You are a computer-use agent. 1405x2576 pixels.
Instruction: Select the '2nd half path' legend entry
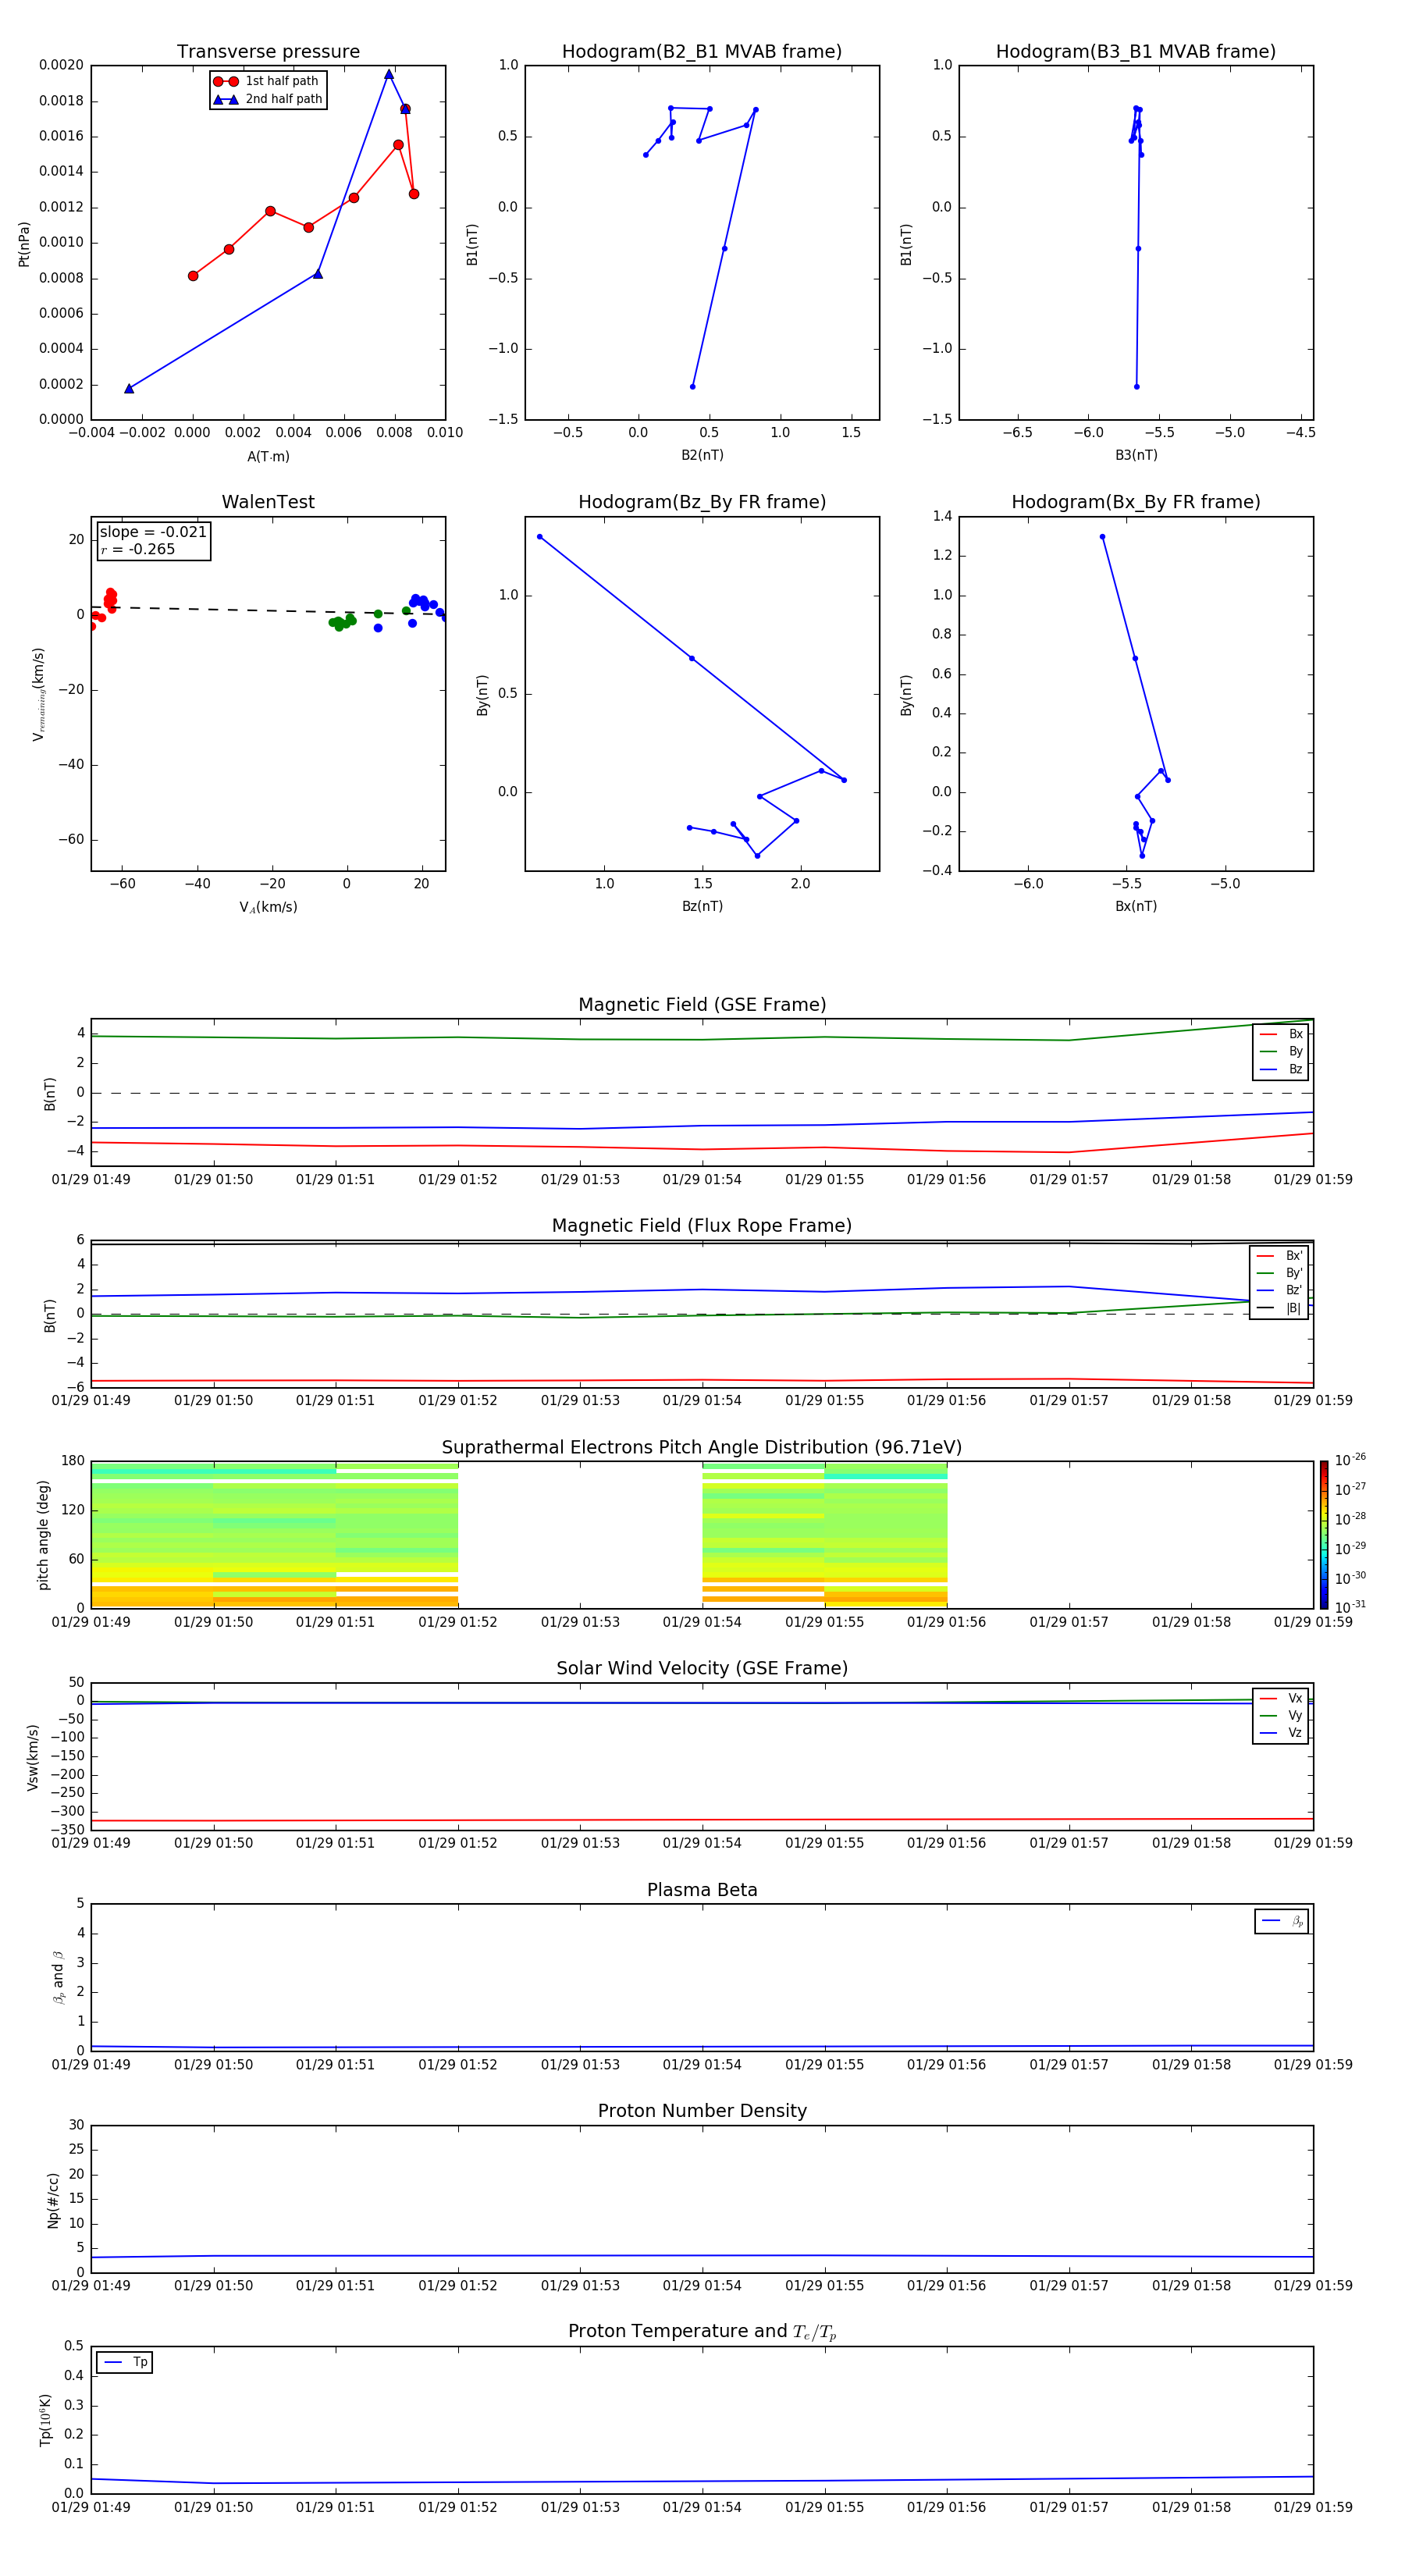[268, 99]
